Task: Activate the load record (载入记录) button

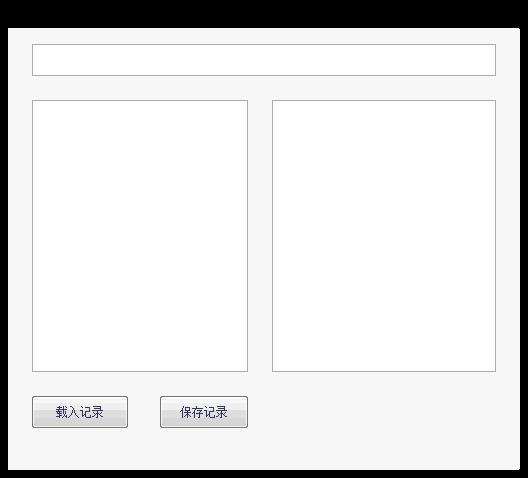Action: coord(80,412)
